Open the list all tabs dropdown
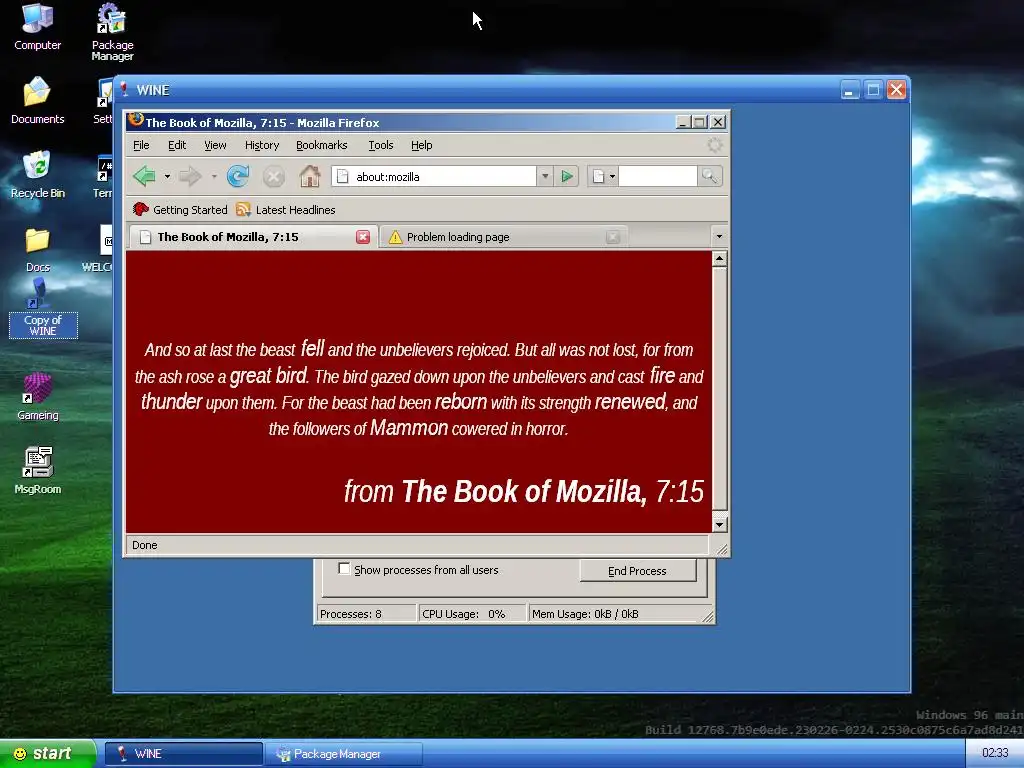This screenshot has height=768, width=1024. (719, 236)
